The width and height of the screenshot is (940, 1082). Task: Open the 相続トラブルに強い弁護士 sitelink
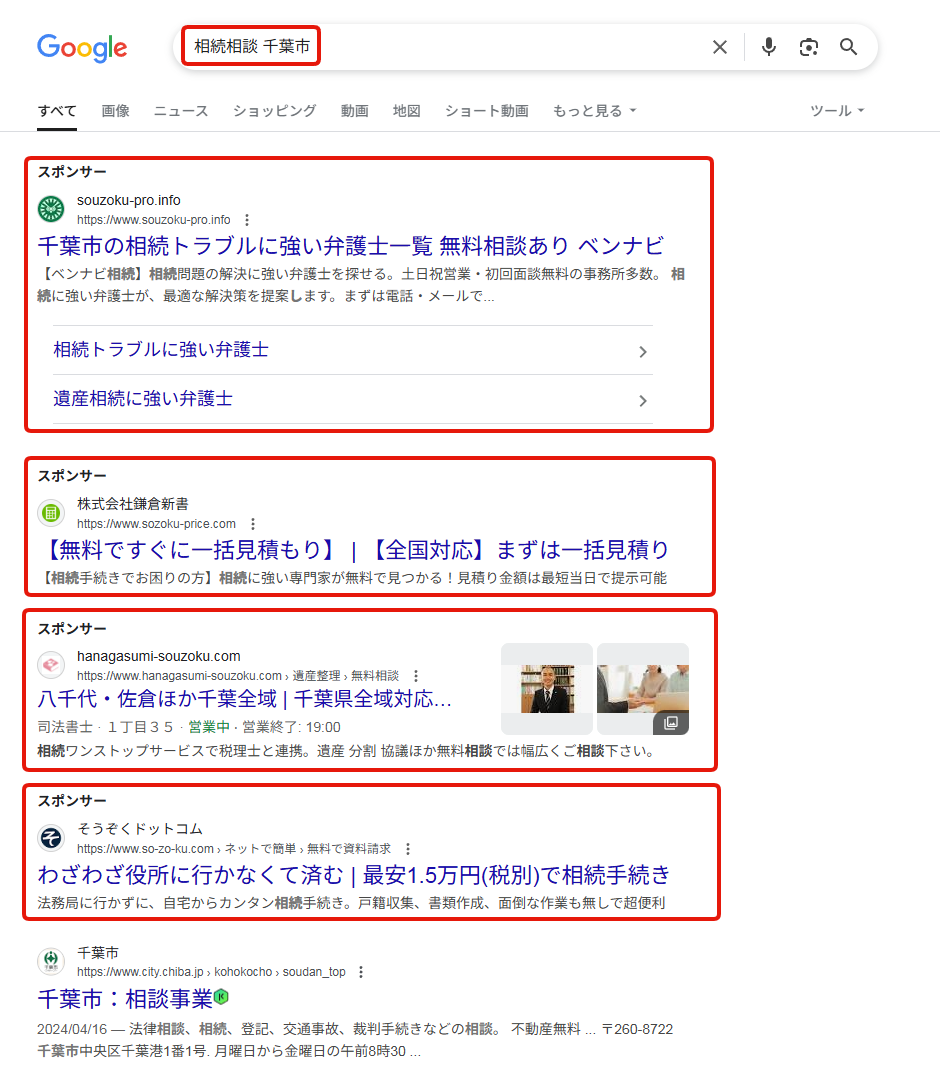pos(161,350)
